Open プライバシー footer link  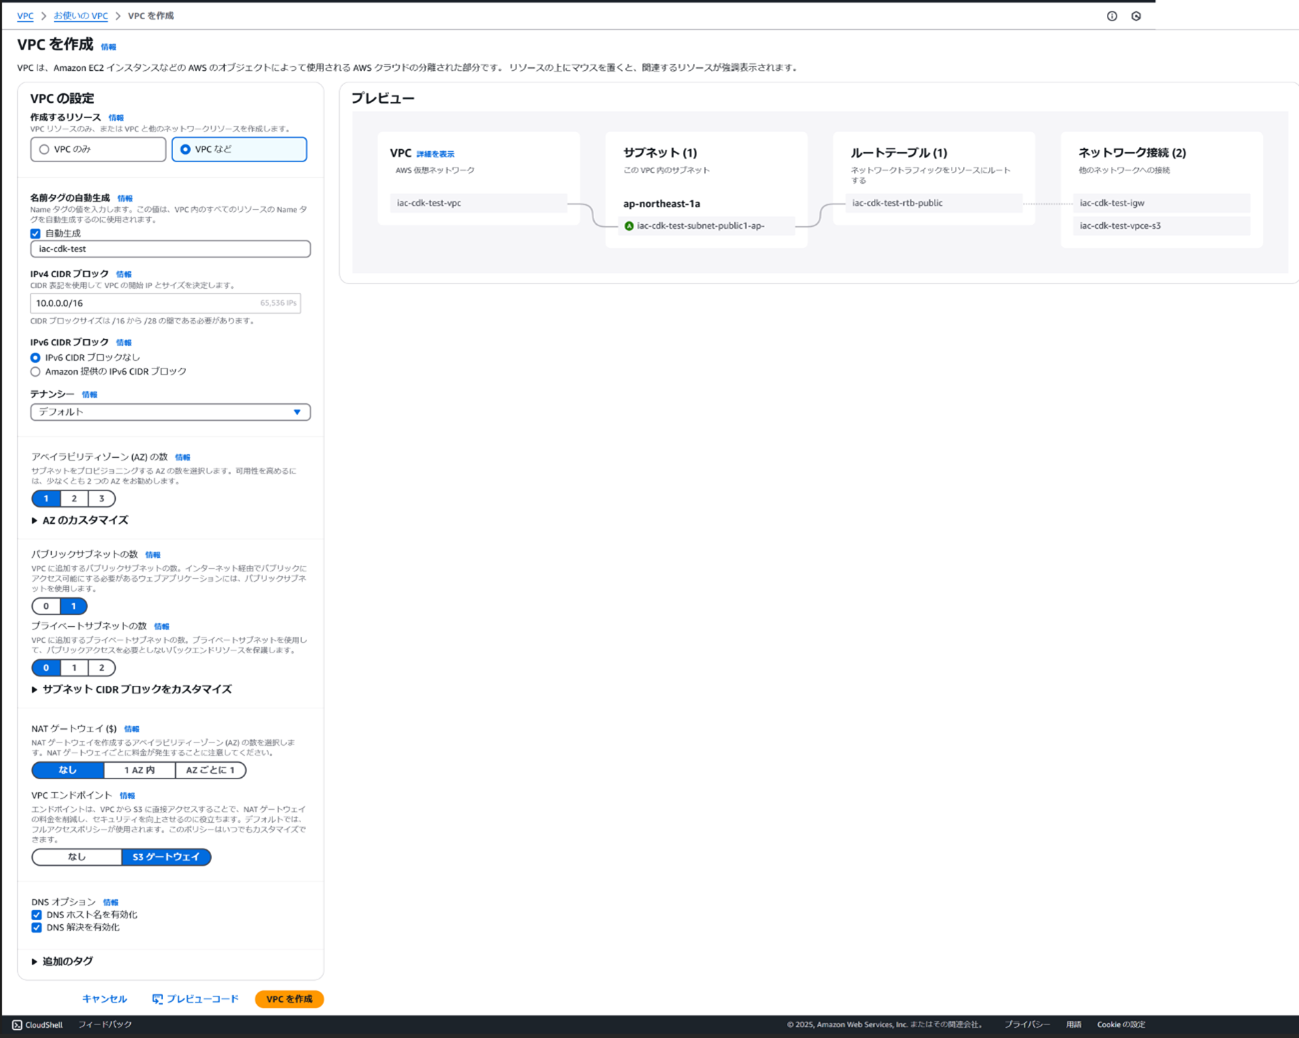pos(1027,1025)
